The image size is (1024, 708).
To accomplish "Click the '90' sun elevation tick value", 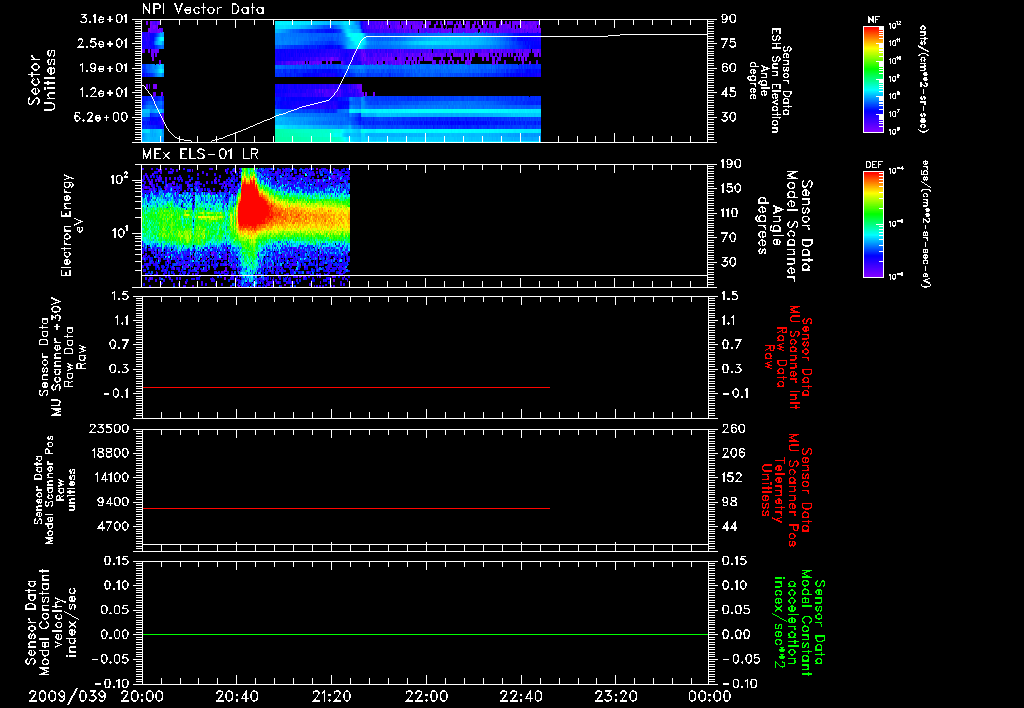I will tap(729, 18).
